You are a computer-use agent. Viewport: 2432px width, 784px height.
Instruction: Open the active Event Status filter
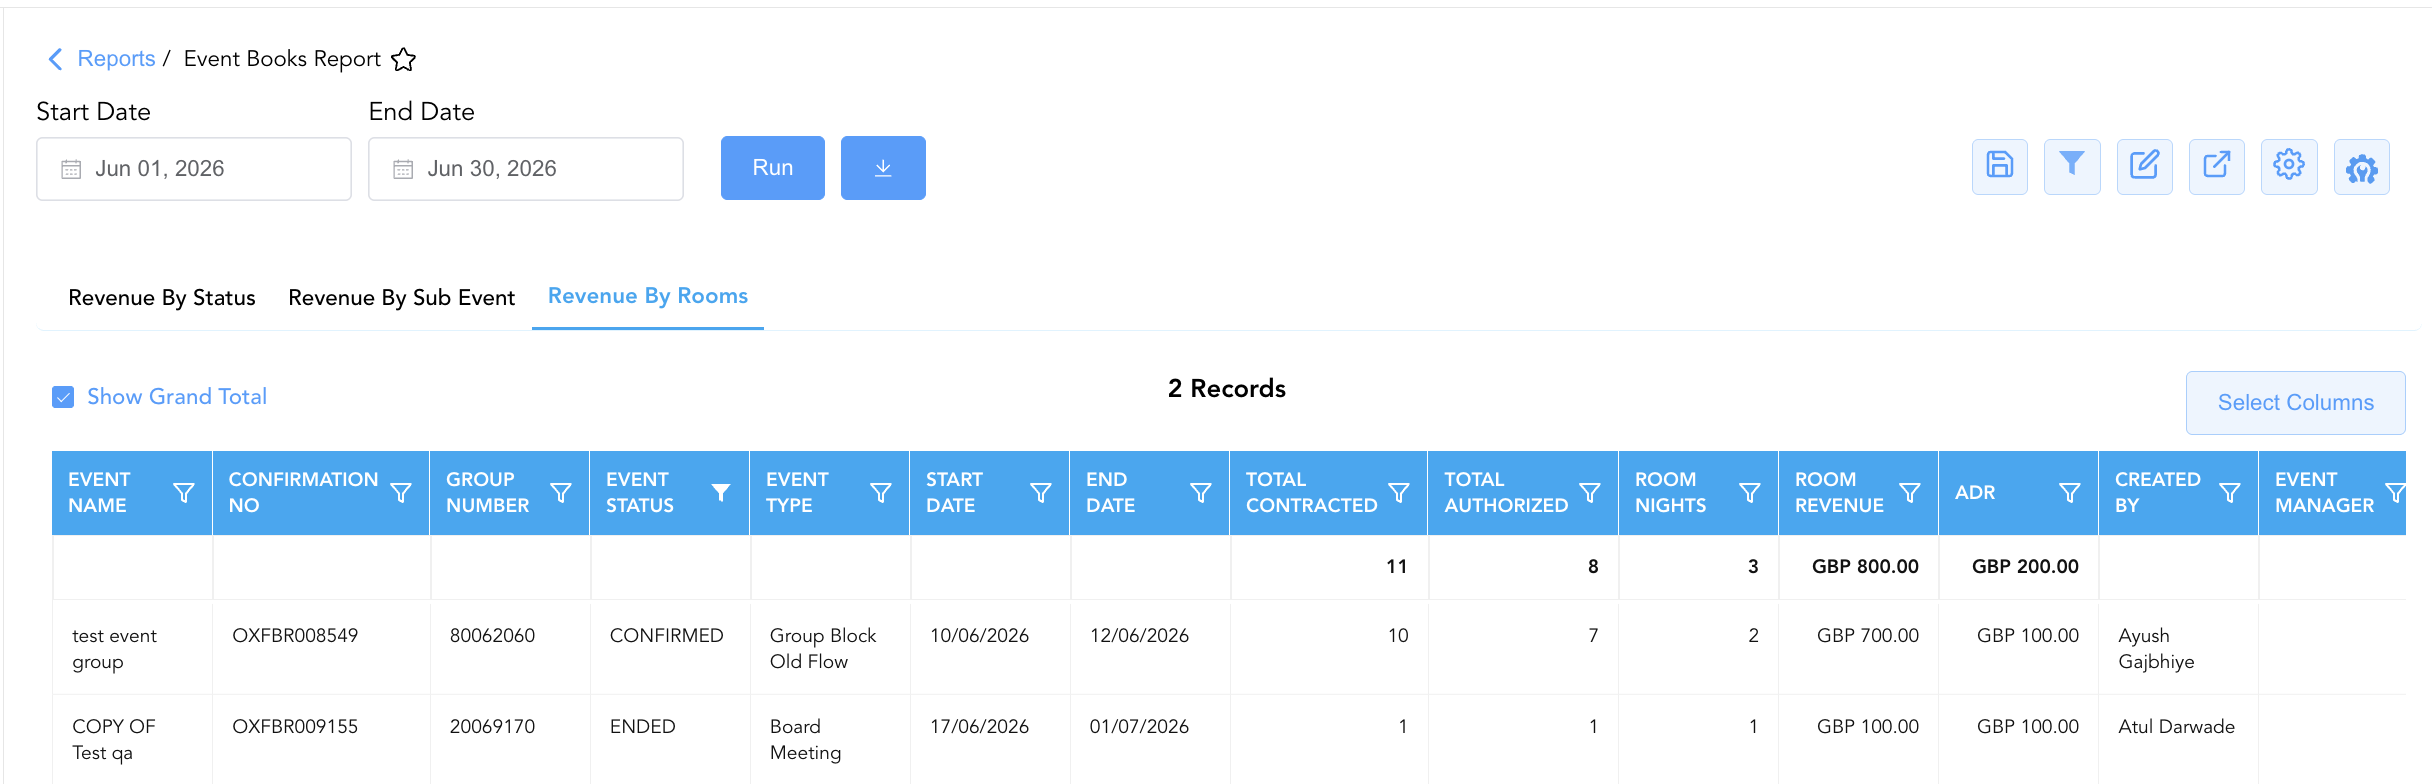click(720, 492)
